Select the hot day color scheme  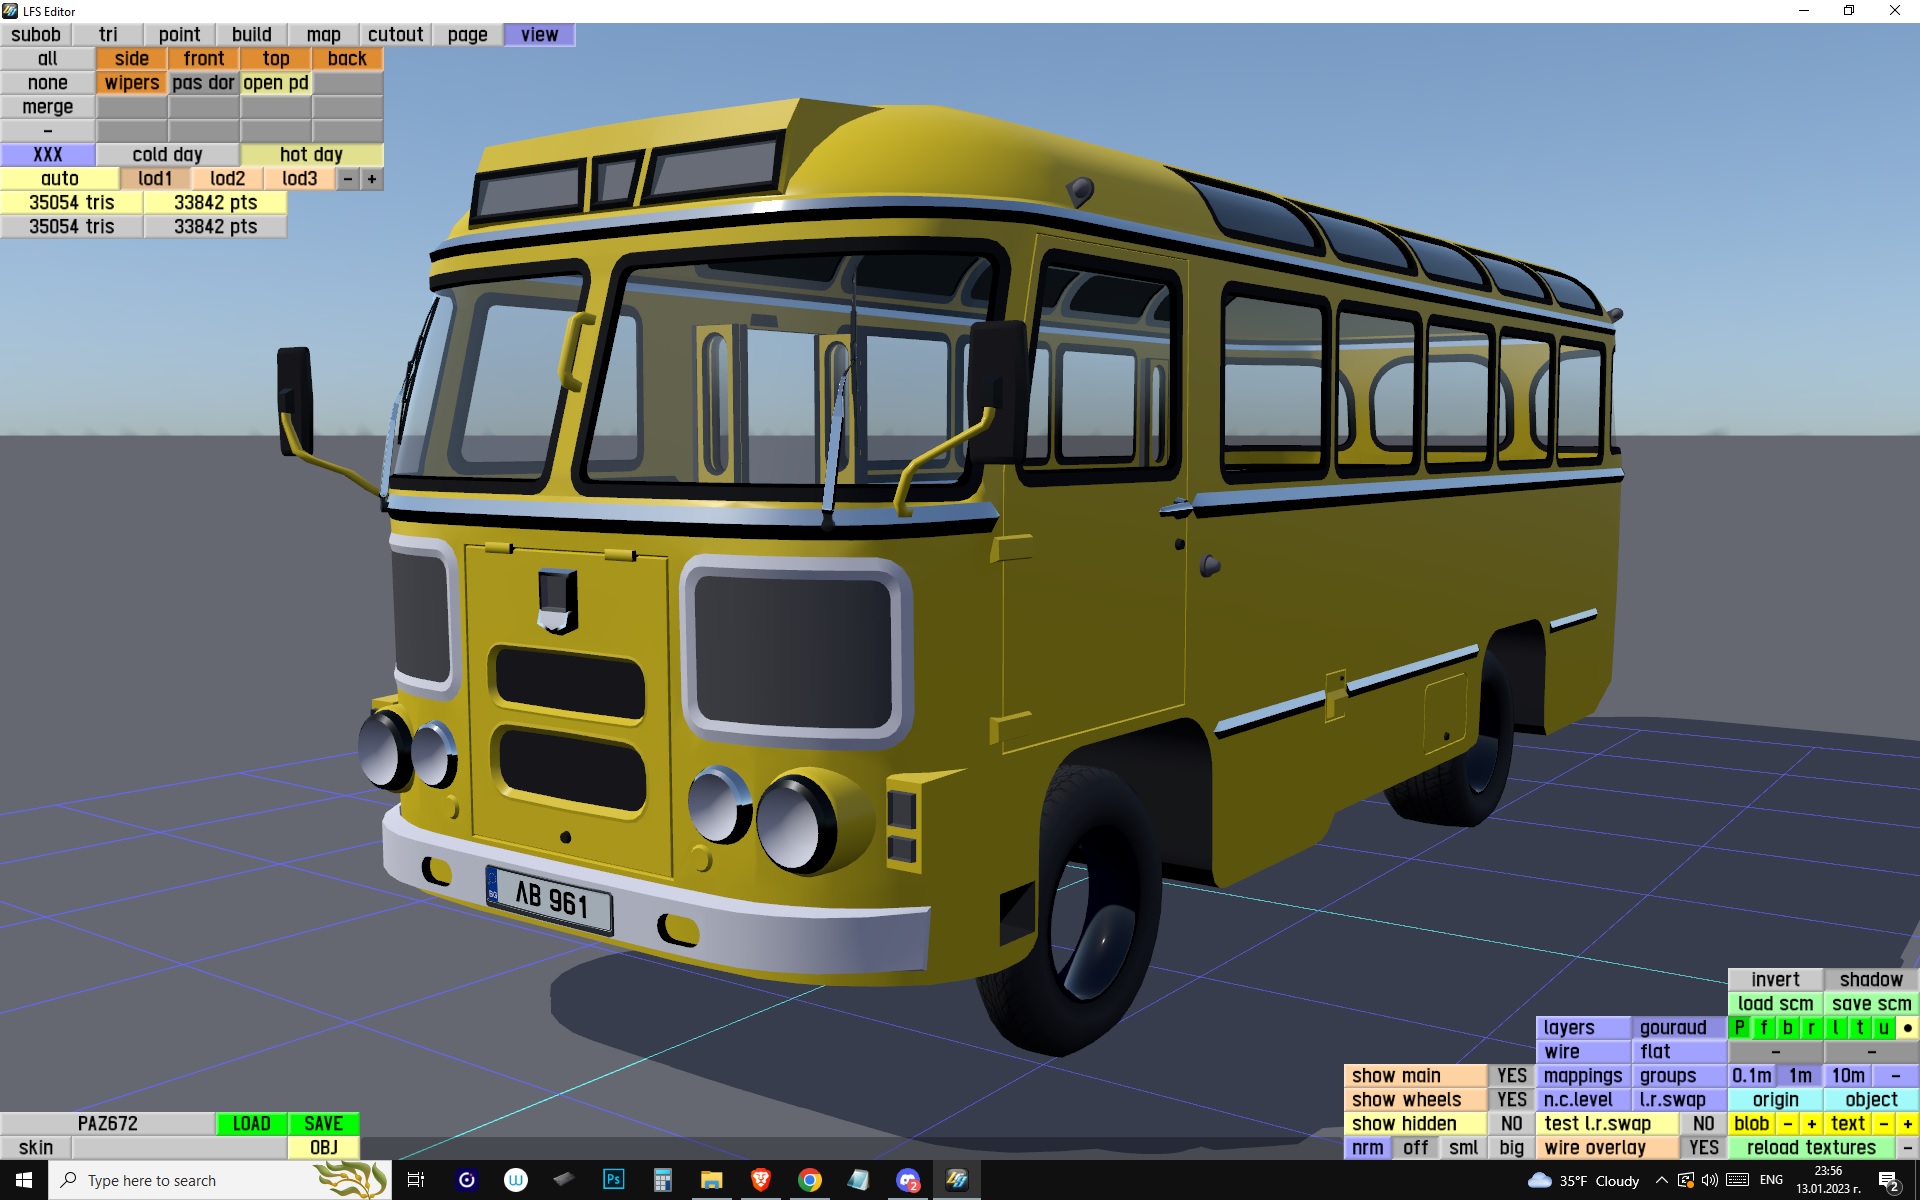[311, 154]
